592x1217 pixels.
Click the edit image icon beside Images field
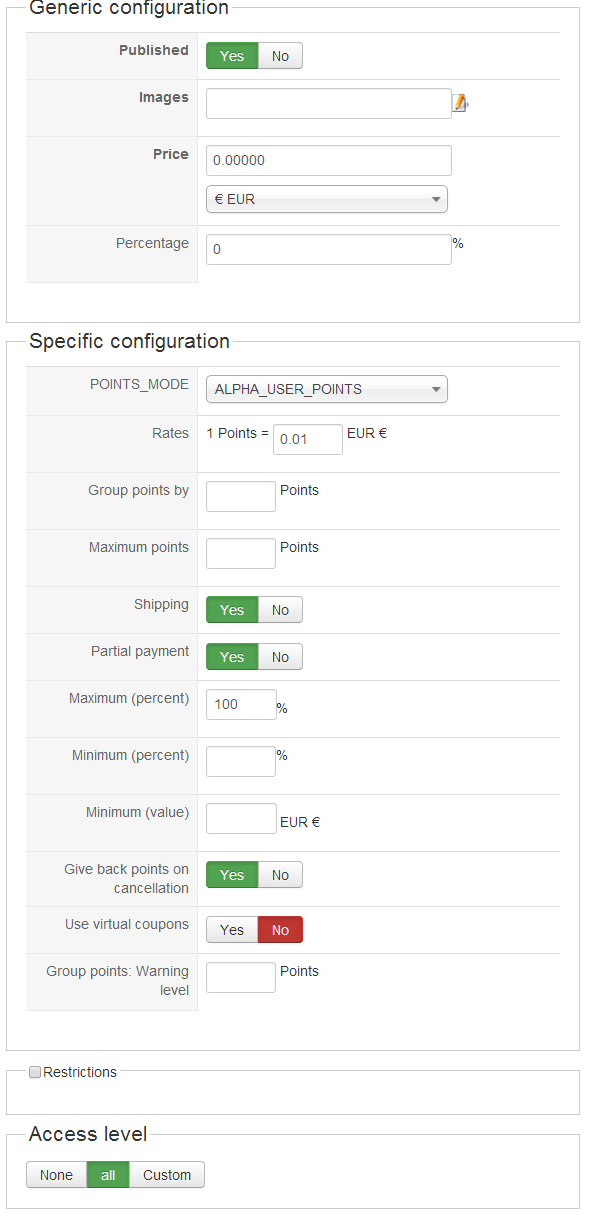coord(461,103)
